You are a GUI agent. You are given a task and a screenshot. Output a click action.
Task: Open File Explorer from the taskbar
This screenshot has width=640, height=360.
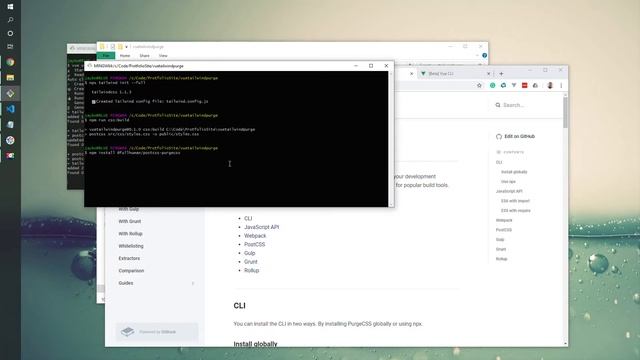[x=10, y=78]
